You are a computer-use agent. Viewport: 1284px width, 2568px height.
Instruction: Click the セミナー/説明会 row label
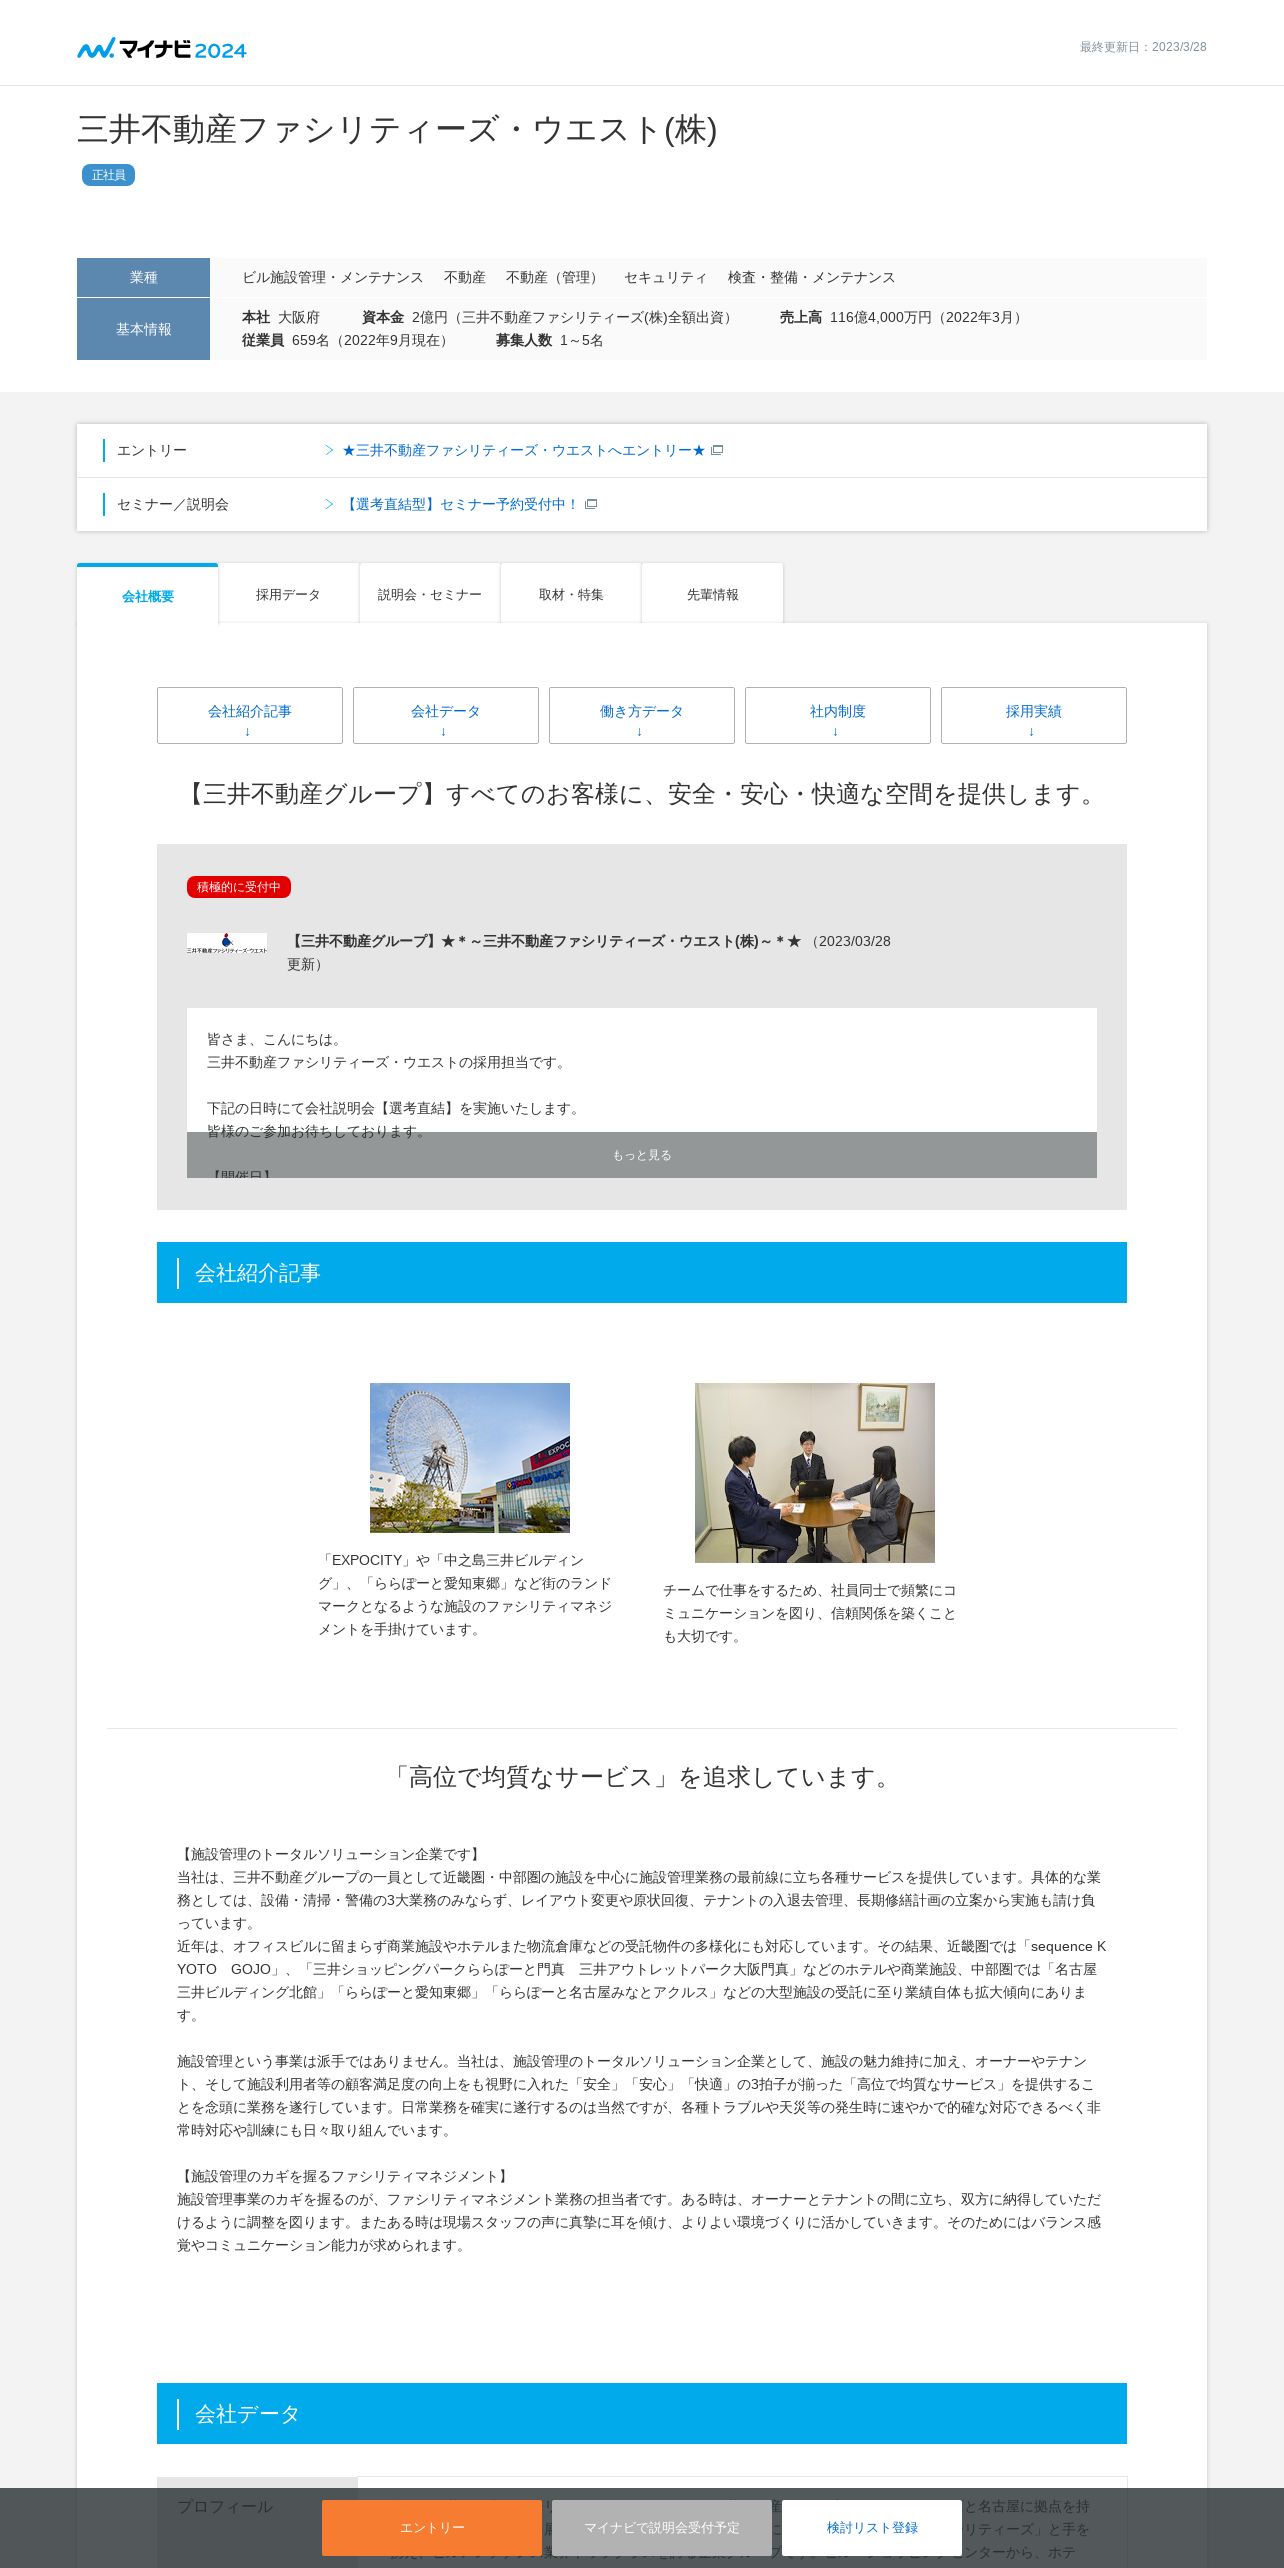(x=173, y=505)
